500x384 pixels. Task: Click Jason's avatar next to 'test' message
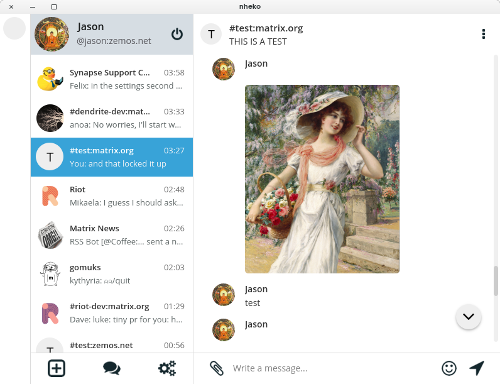coord(223,294)
